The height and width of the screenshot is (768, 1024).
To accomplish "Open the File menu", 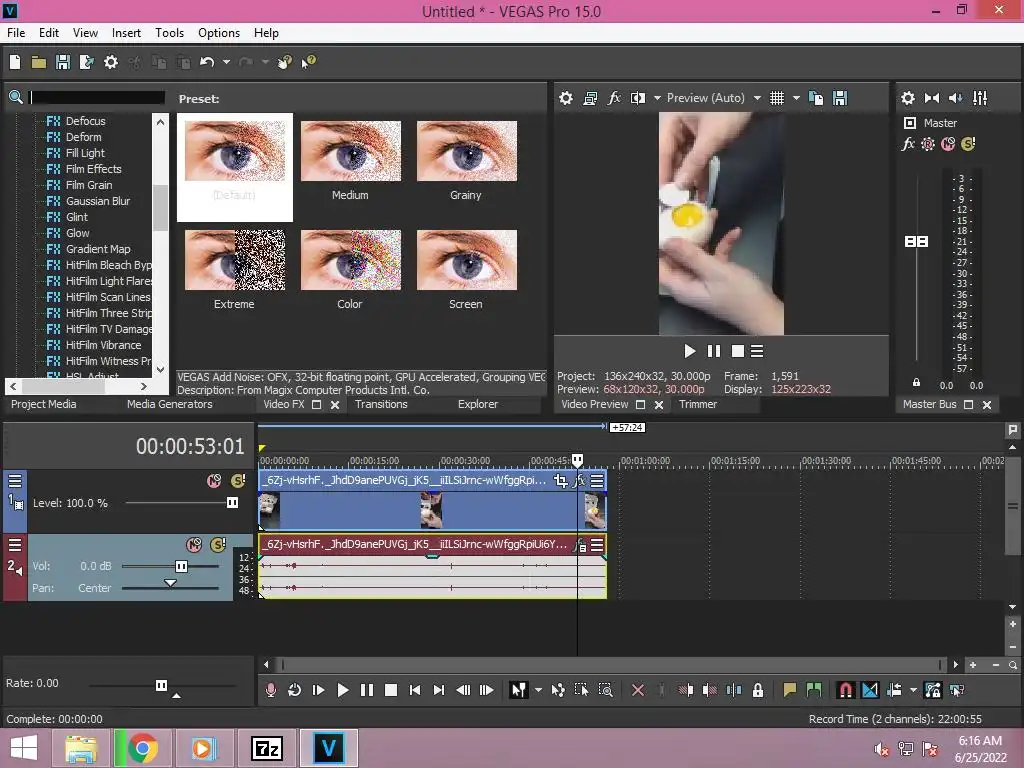I will (16, 33).
